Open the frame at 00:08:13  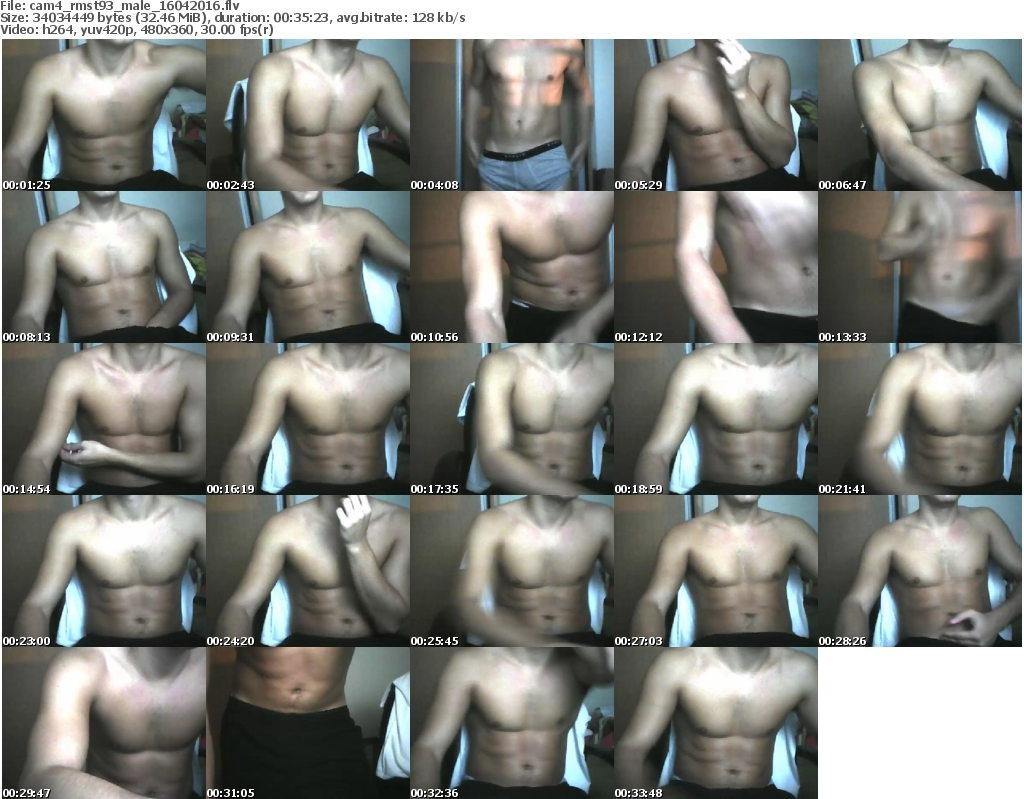(104, 267)
